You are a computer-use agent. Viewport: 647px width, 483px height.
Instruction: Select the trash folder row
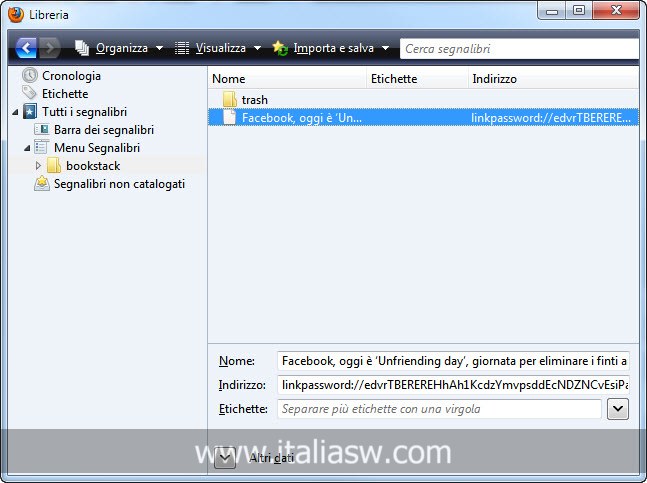(x=423, y=100)
